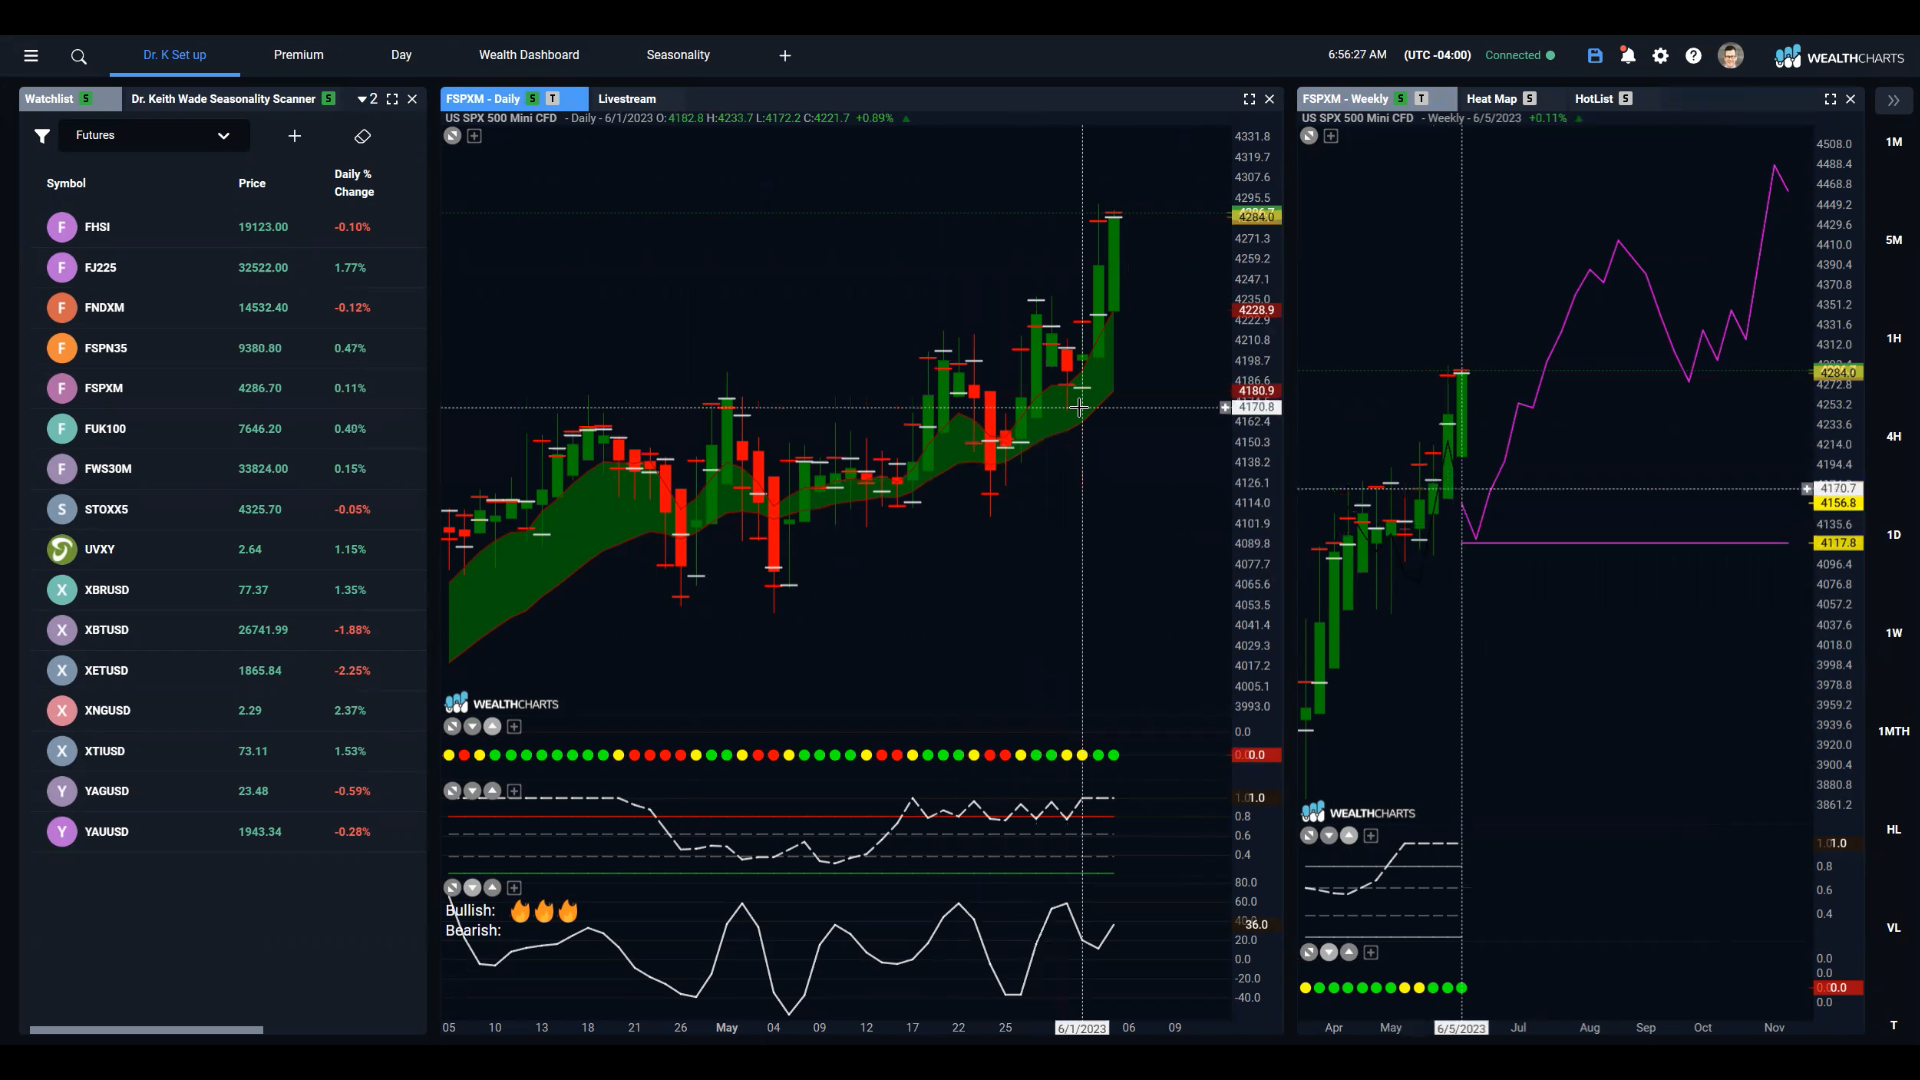Move Bullish/Bearish oscillator pane up
The height and width of the screenshot is (1080, 1920).
[x=492, y=888]
